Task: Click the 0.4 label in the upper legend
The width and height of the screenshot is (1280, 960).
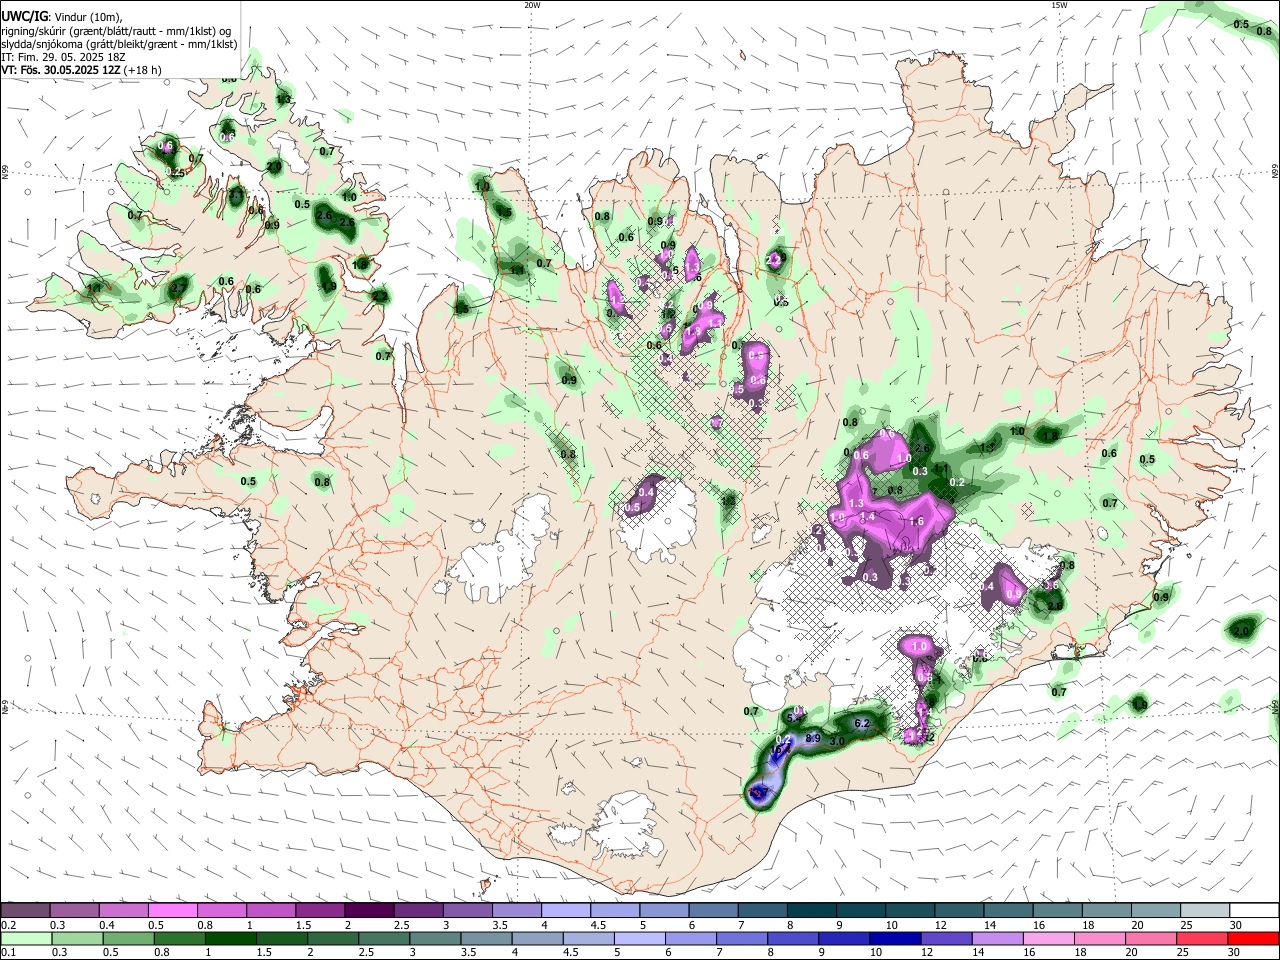Action: (x=107, y=925)
